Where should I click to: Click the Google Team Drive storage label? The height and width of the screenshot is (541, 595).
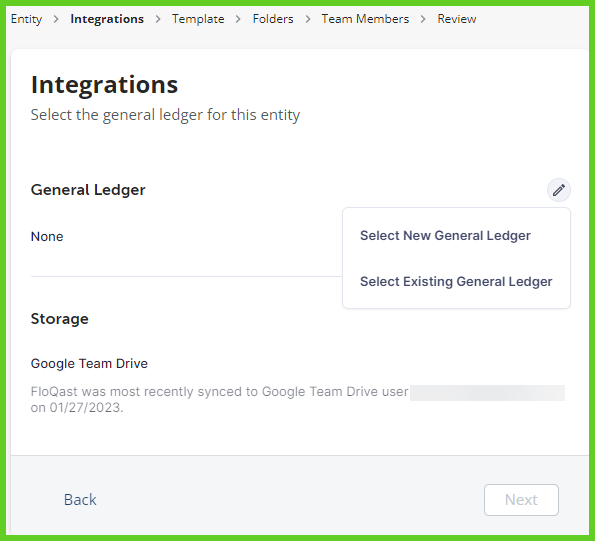(89, 363)
